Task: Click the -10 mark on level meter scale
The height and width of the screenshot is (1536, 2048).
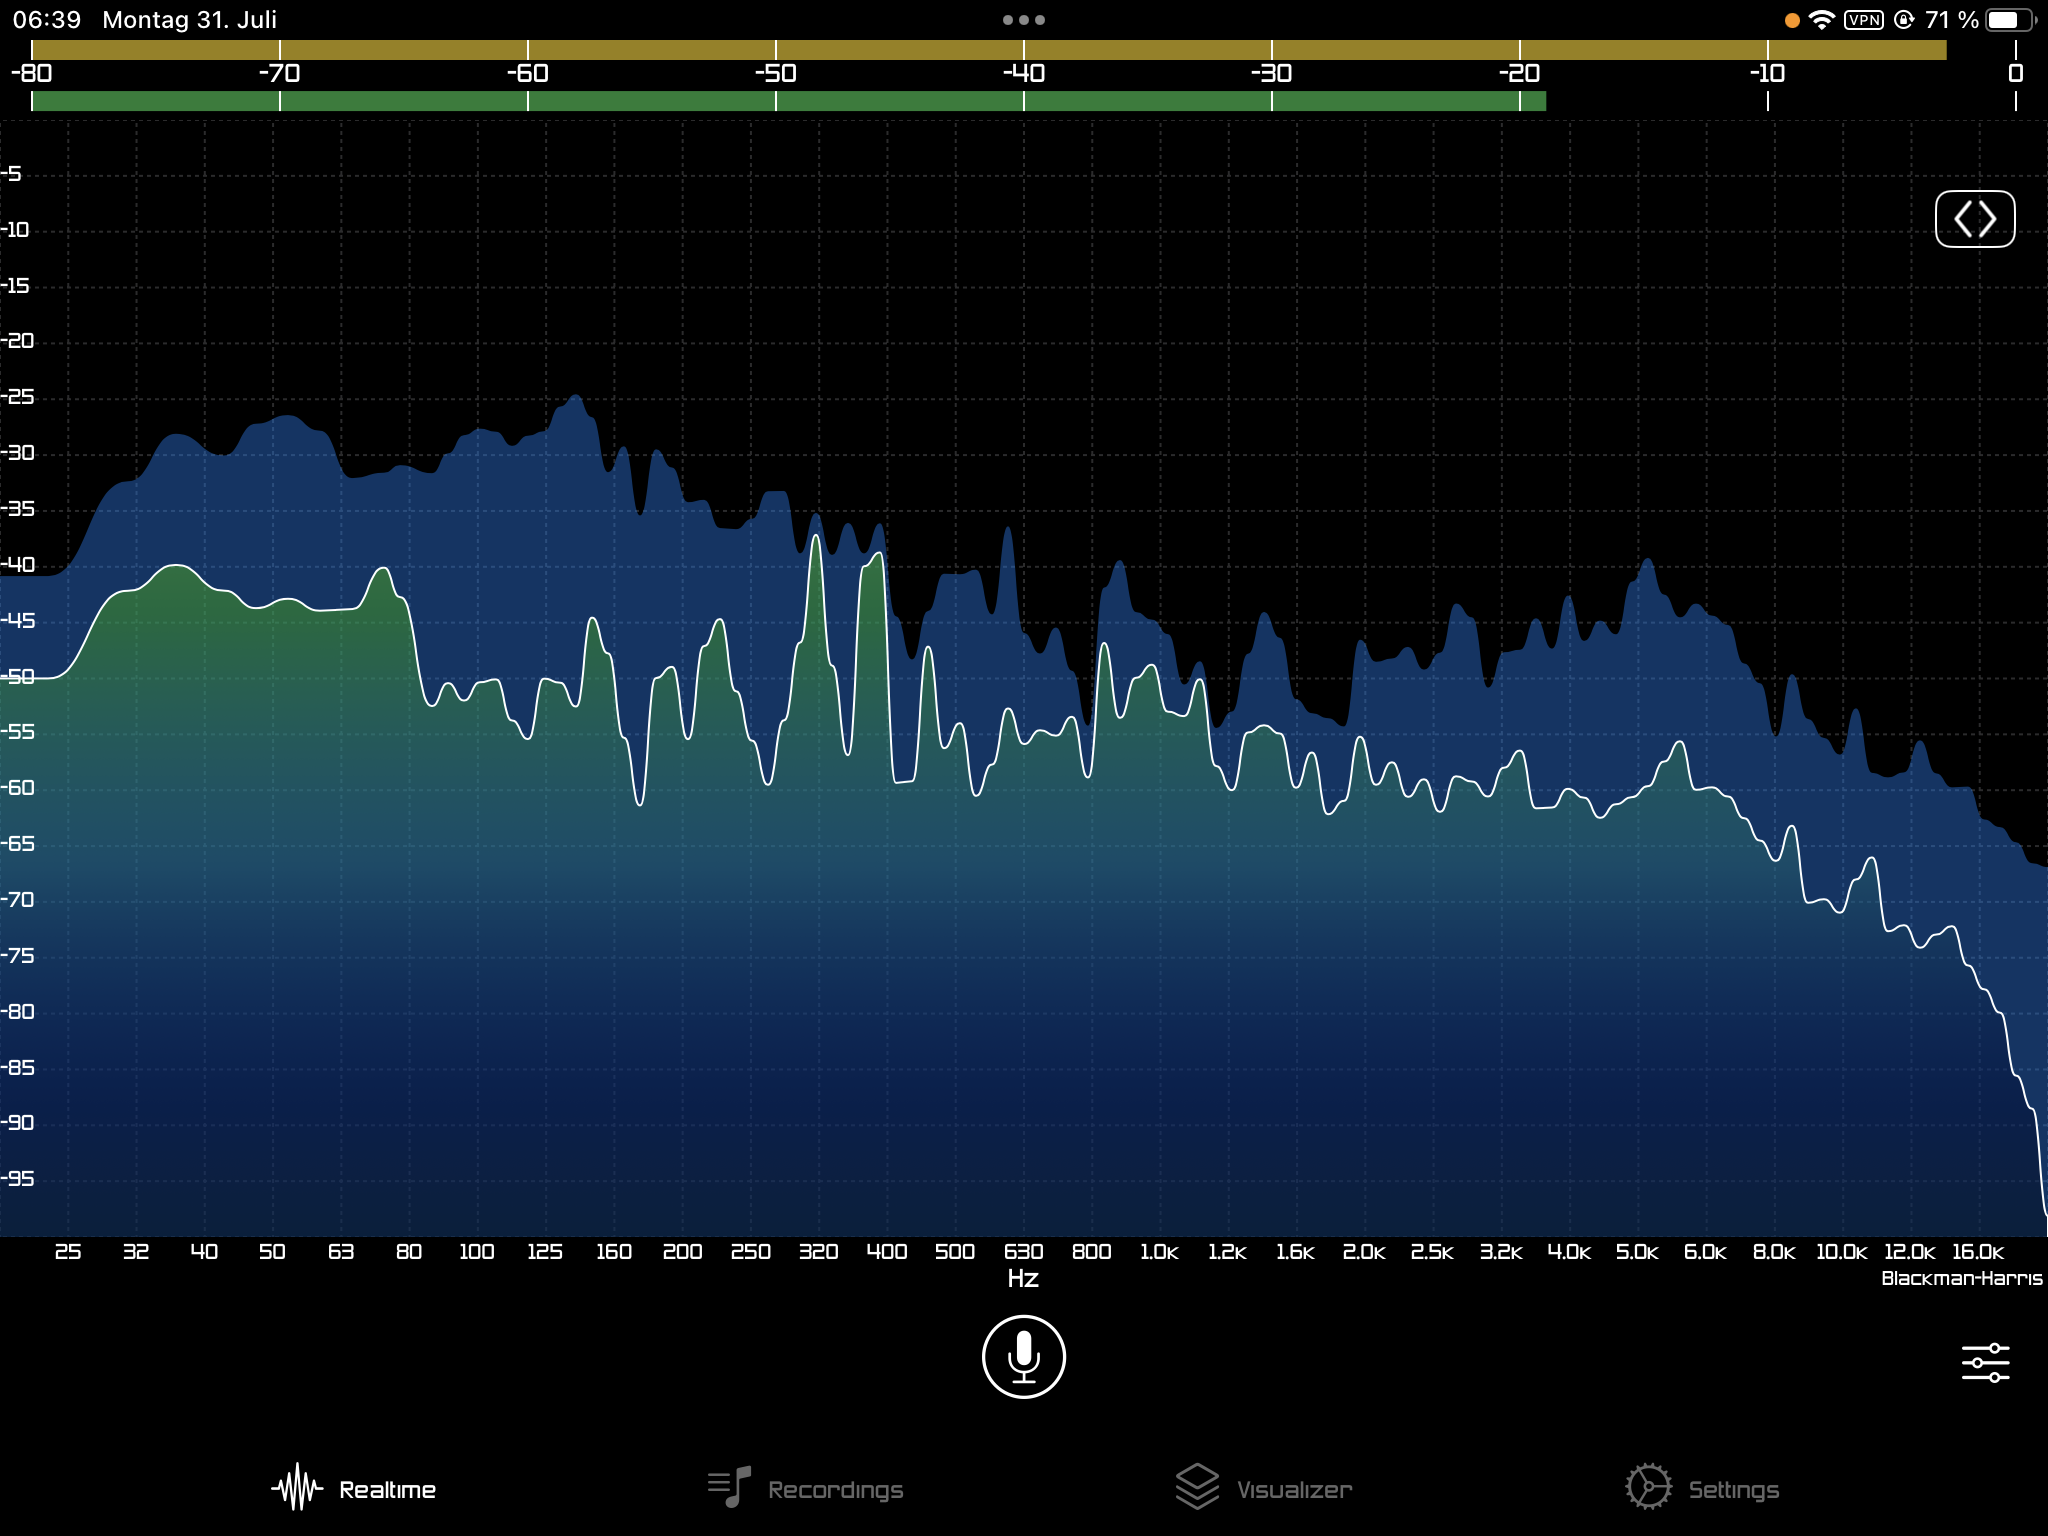Action: pyautogui.click(x=1767, y=73)
